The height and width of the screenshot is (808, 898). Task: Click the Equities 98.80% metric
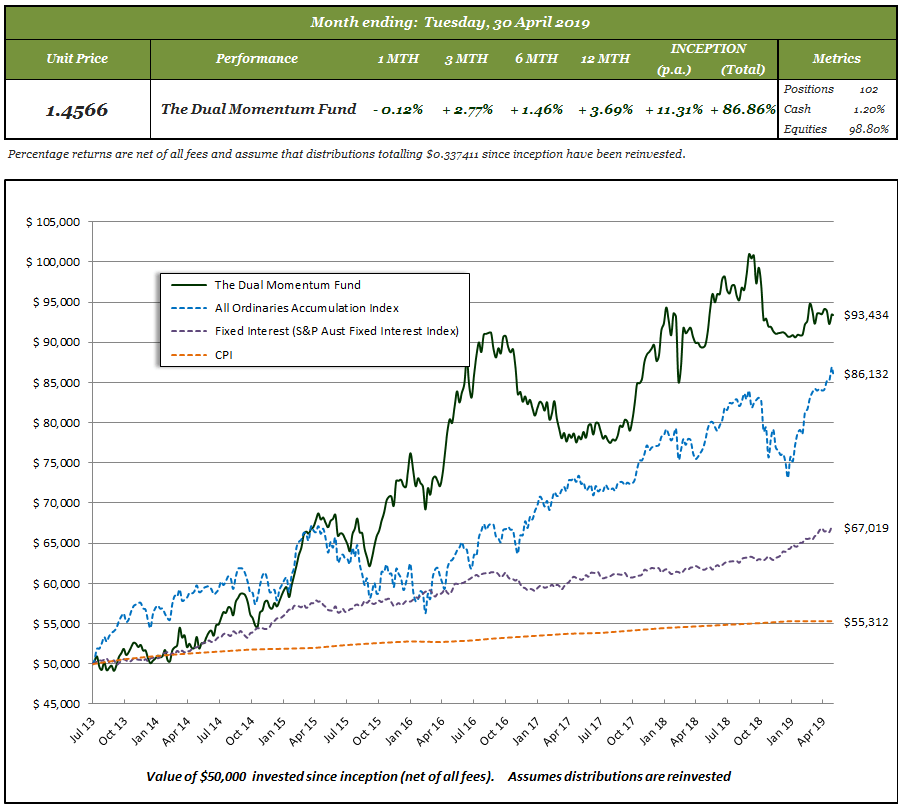(836, 129)
